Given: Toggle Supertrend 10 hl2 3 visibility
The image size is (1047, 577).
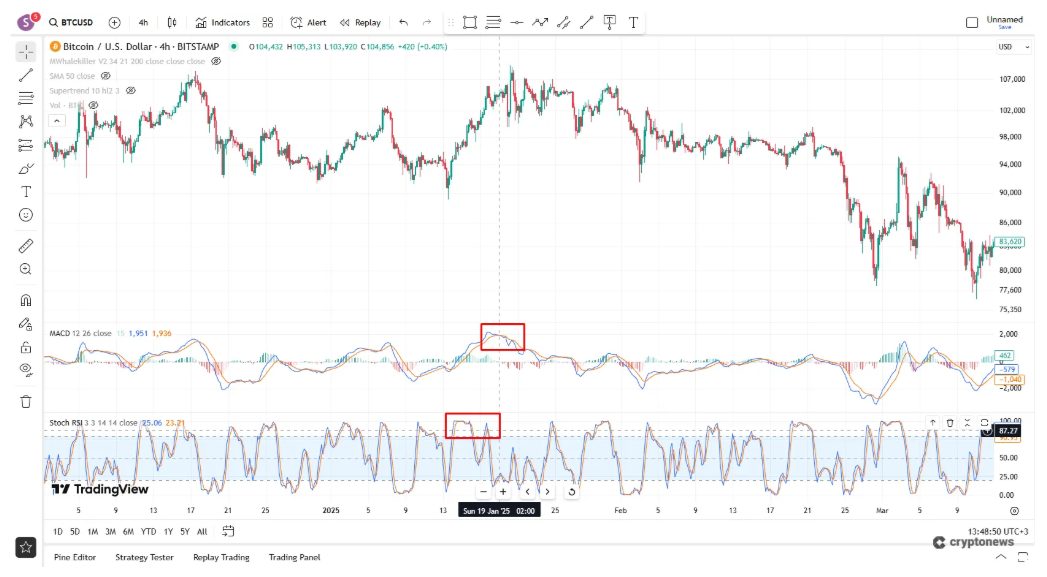Looking at the screenshot, I should pos(129,90).
